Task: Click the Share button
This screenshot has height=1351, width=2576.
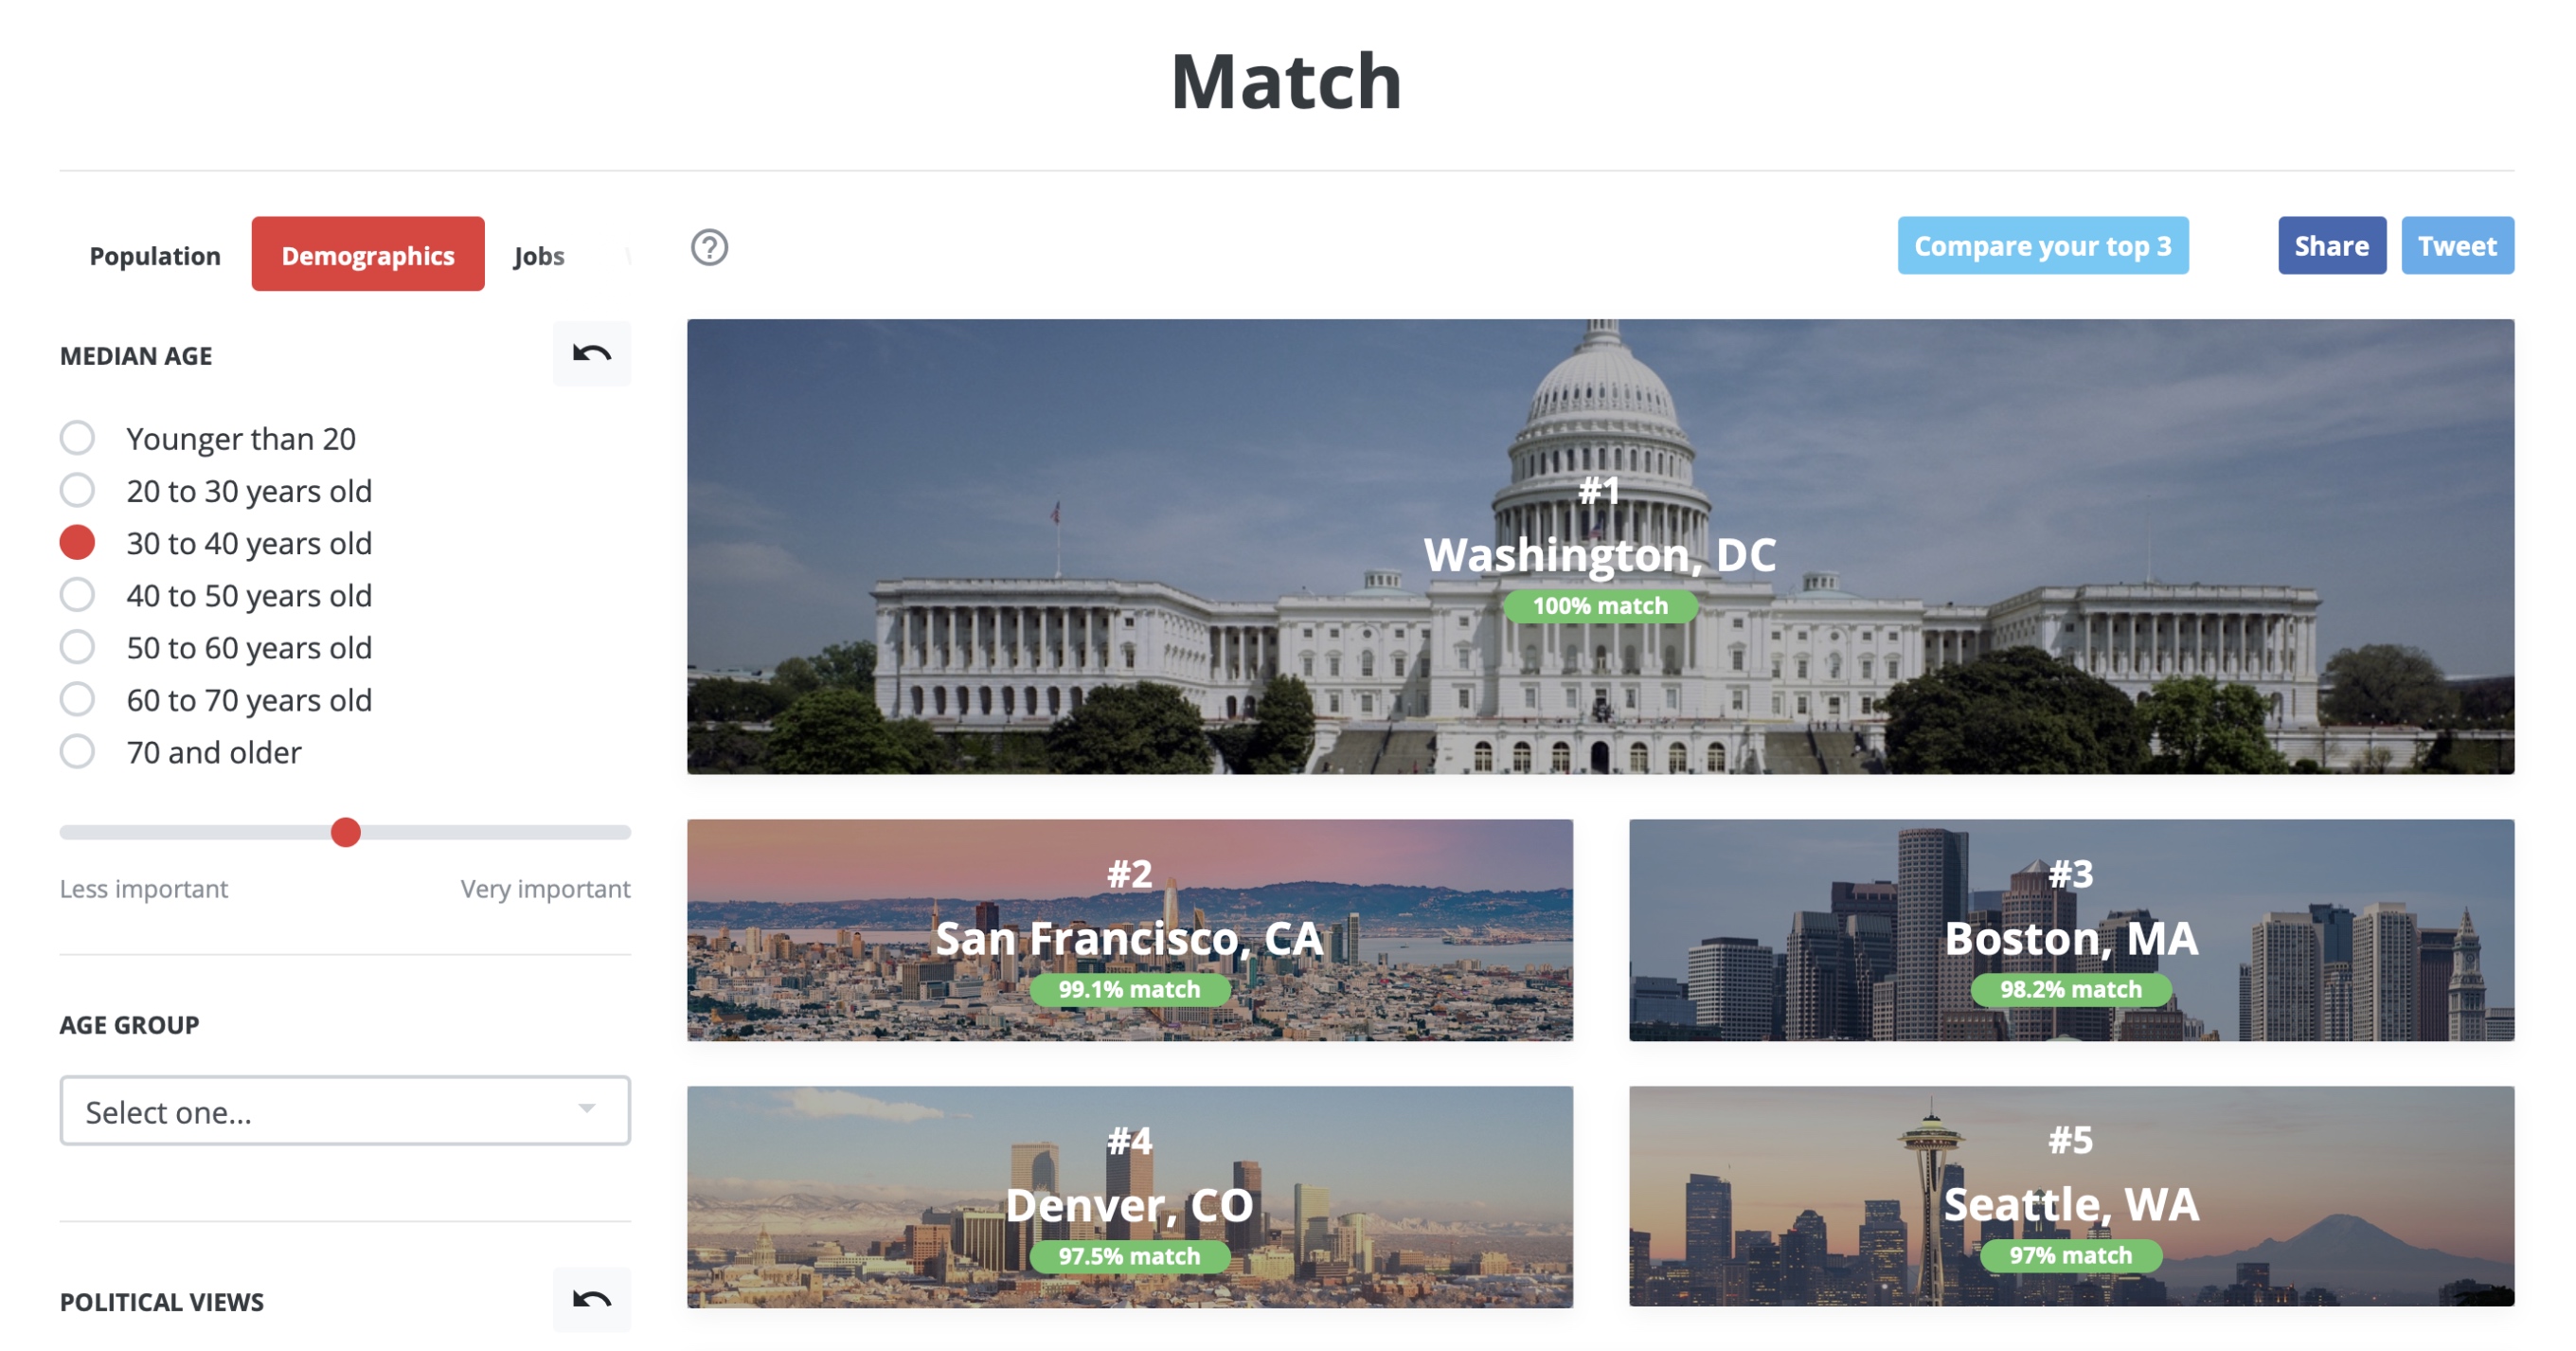Action: [x=2331, y=246]
